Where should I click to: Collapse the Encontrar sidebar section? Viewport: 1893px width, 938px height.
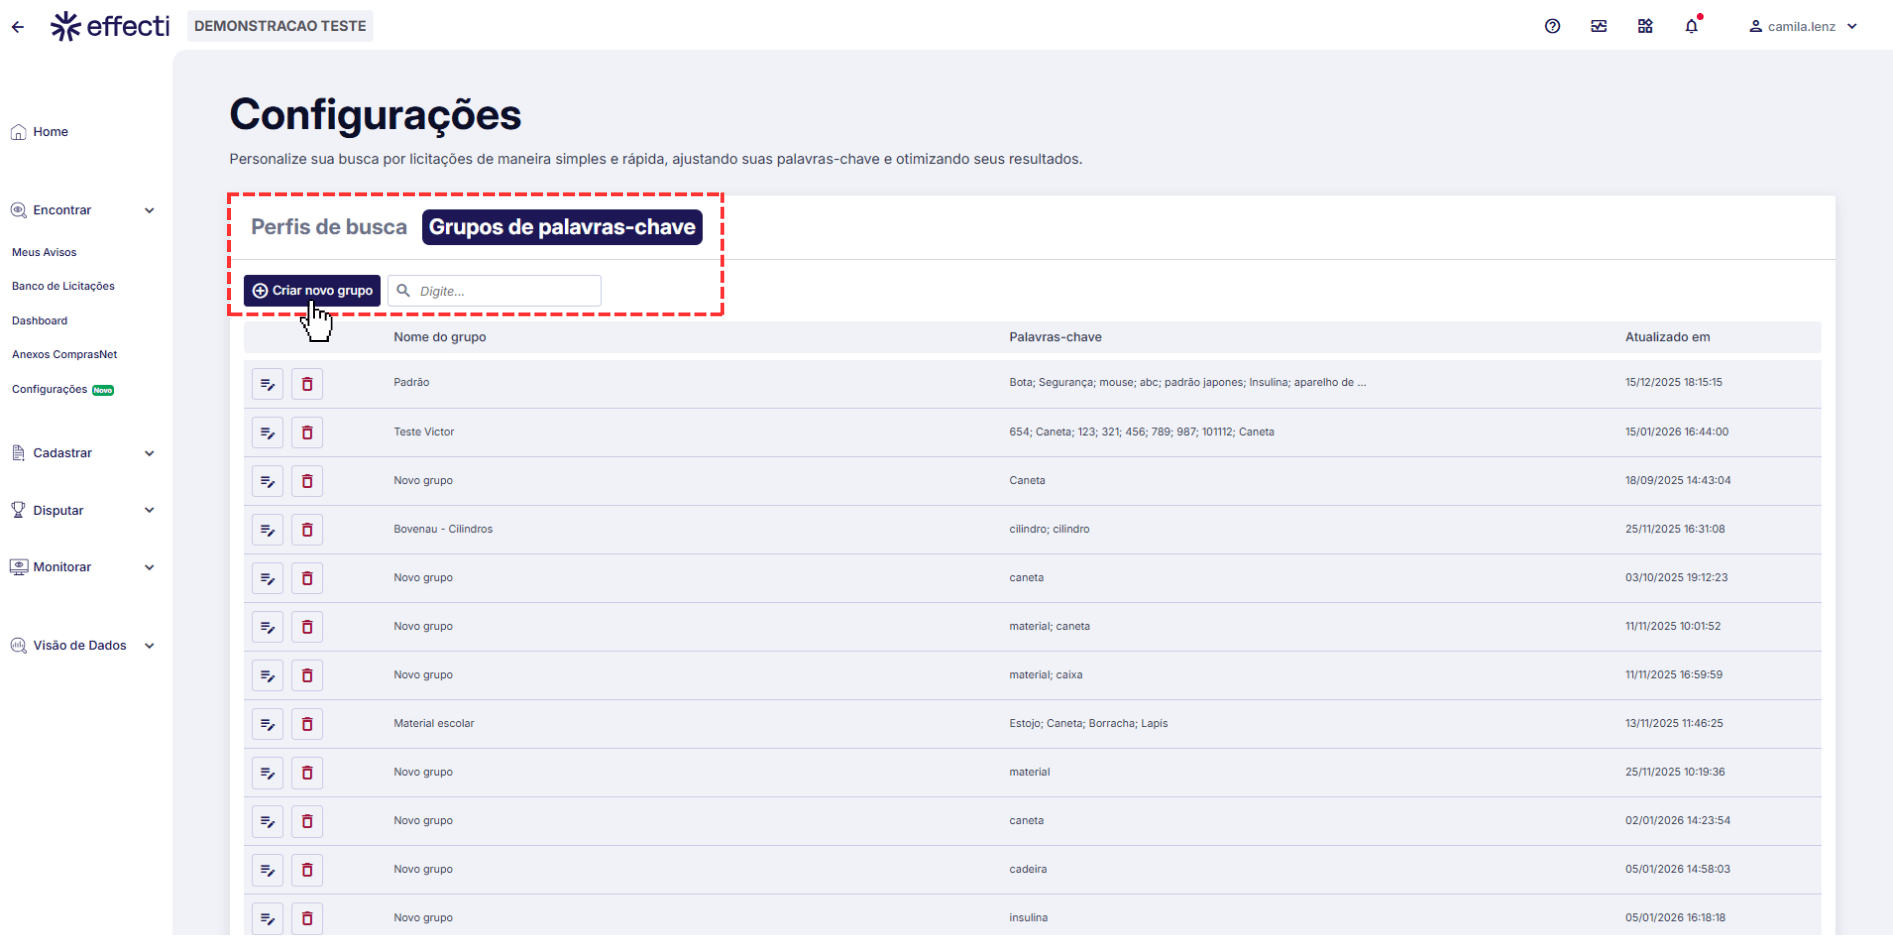pyautogui.click(x=149, y=211)
